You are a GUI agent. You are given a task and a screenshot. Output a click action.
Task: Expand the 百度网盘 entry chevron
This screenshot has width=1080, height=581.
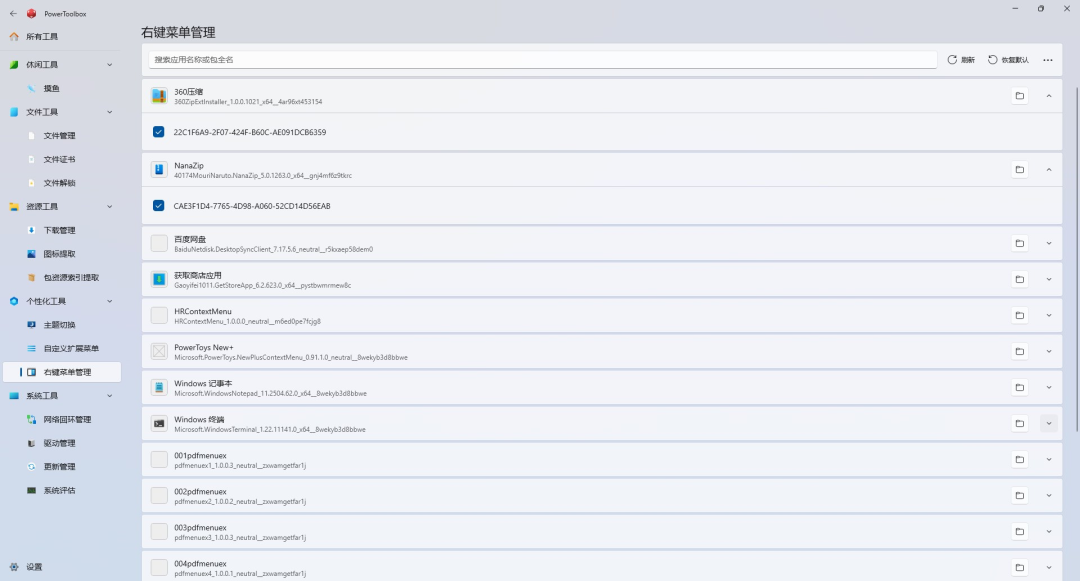click(1048, 243)
